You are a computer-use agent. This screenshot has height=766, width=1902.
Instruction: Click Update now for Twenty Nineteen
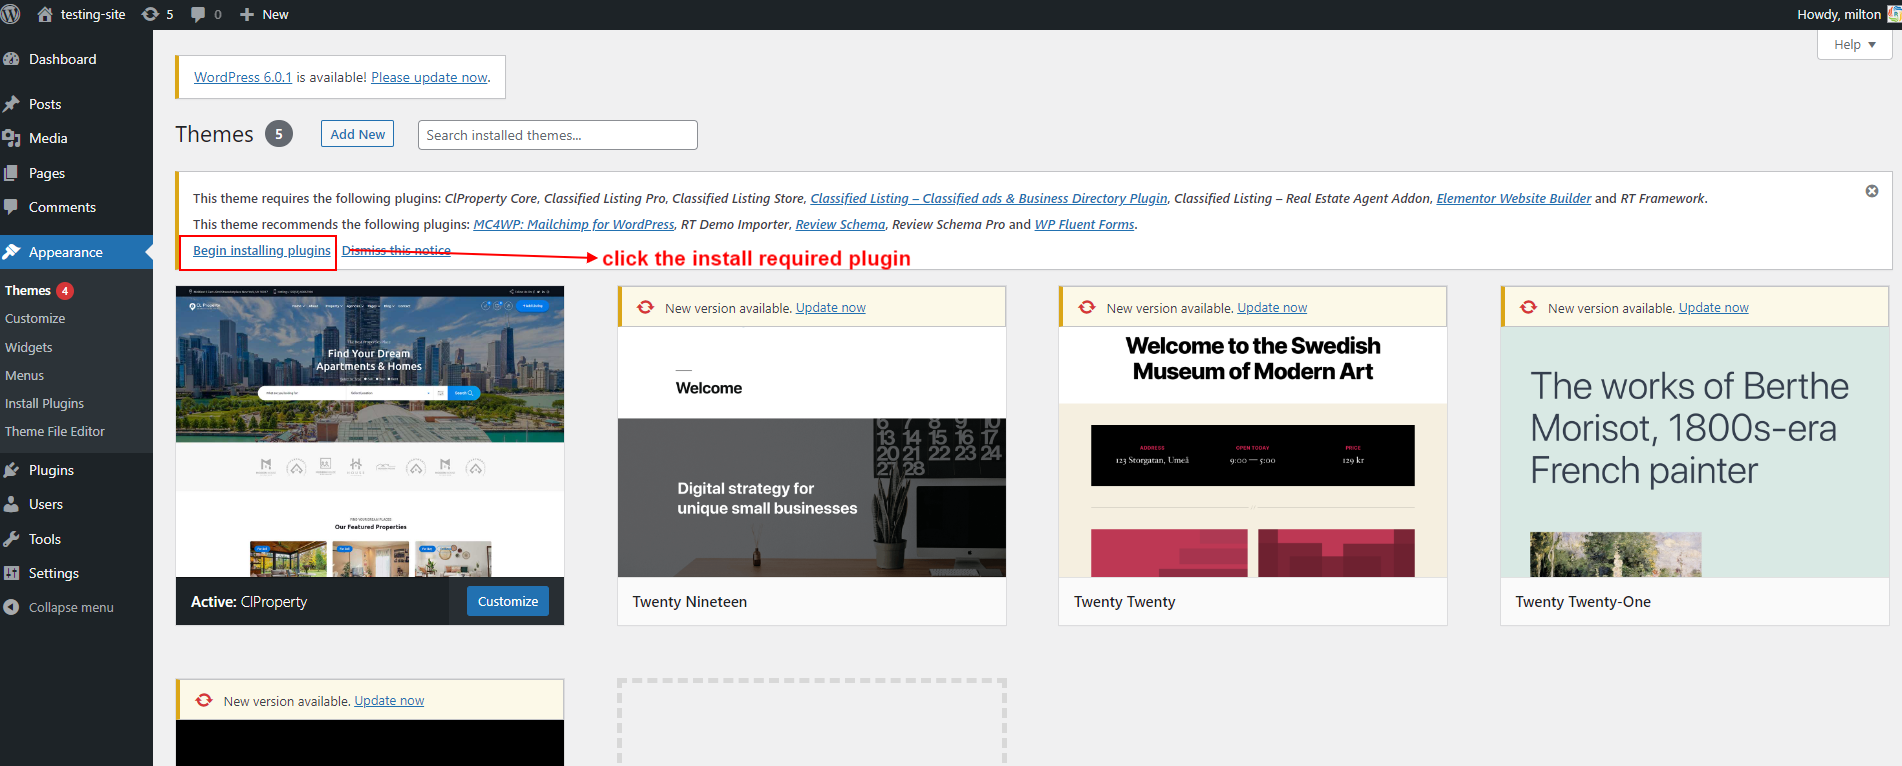click(x=831, y=307)
